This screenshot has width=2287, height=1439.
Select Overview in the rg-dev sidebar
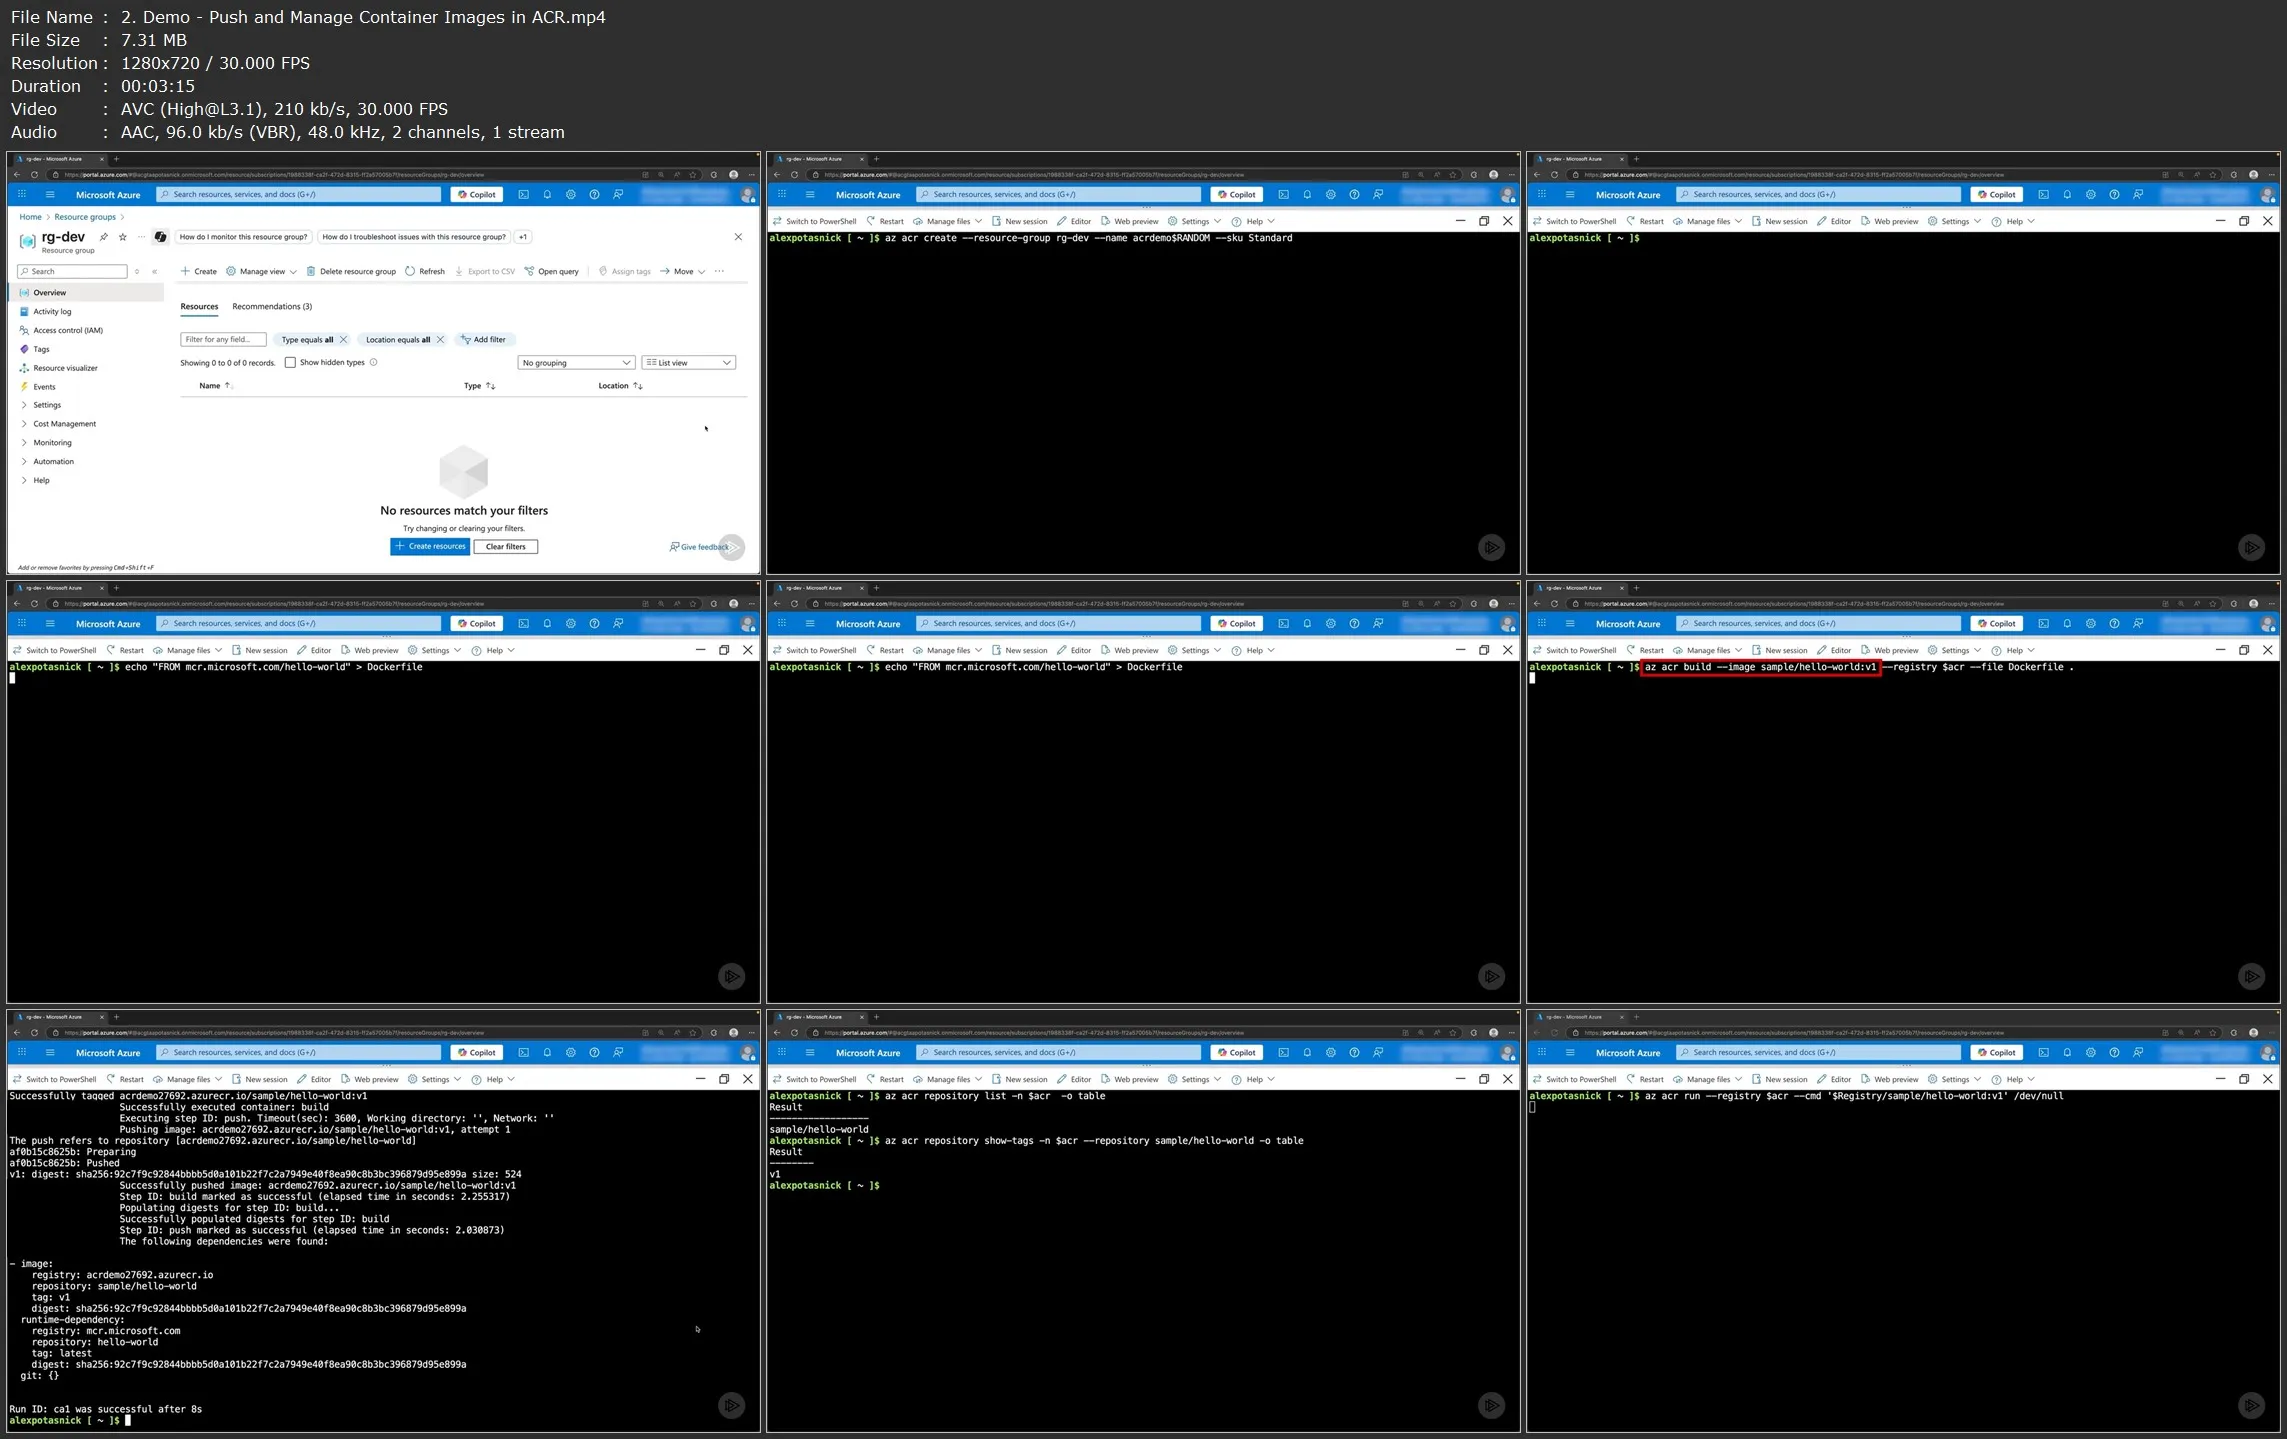[49, 293]
